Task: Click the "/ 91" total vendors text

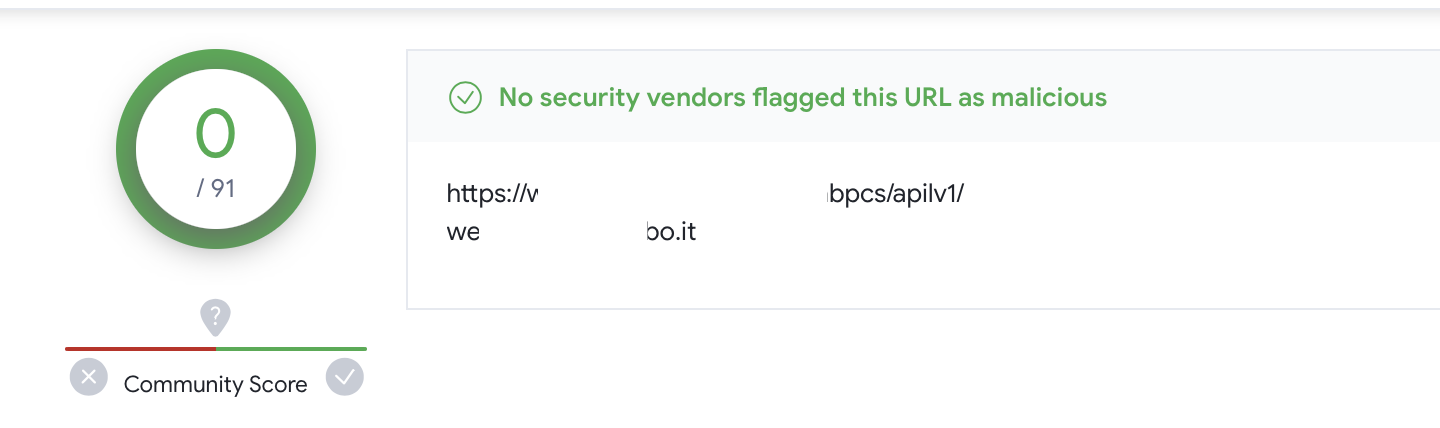Action: pyautogui.click(x=216, y=188)
